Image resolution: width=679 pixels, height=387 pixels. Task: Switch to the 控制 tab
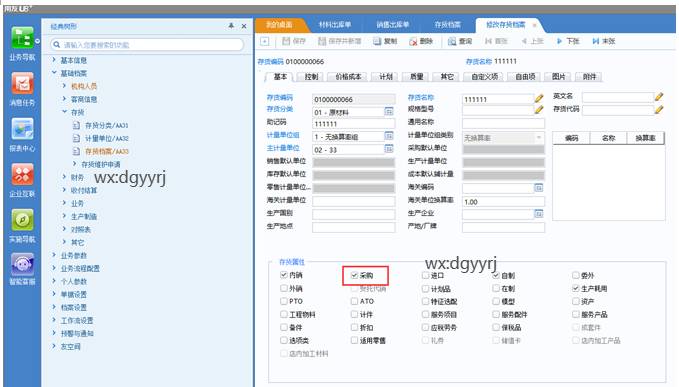tap(311, 77)
